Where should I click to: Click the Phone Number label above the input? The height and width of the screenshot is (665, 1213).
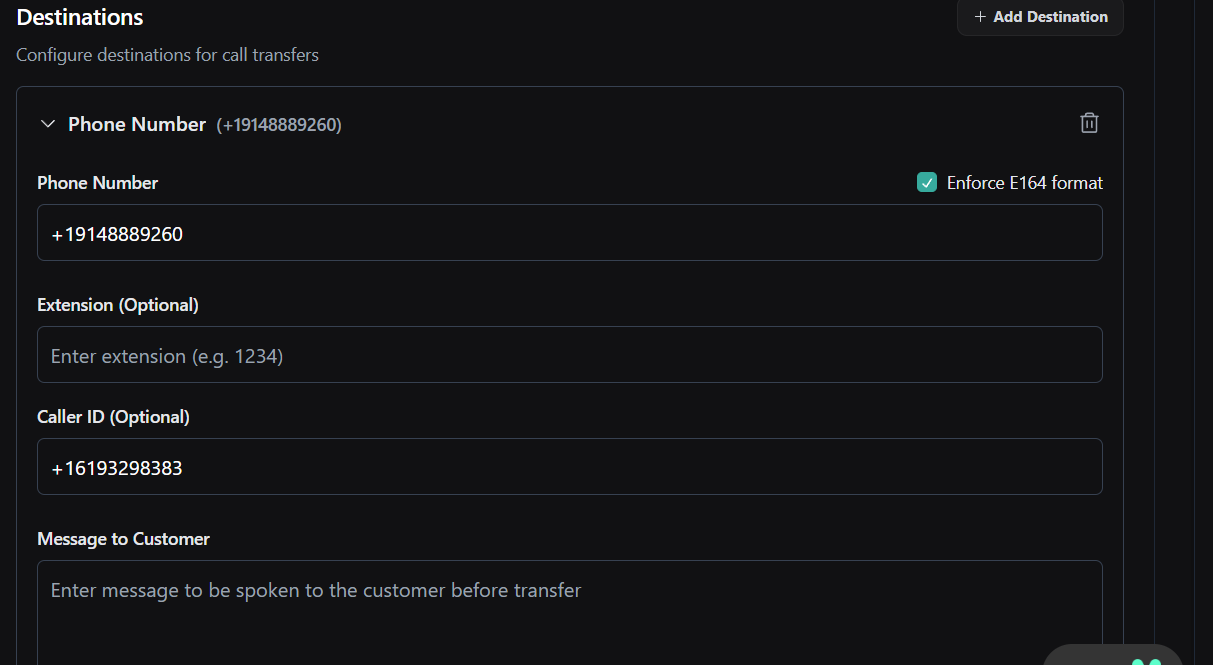(x=98, y=183)
